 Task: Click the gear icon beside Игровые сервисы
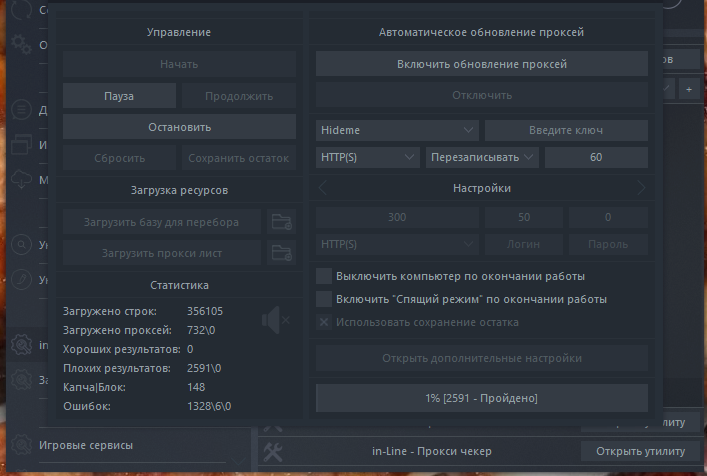21,445
